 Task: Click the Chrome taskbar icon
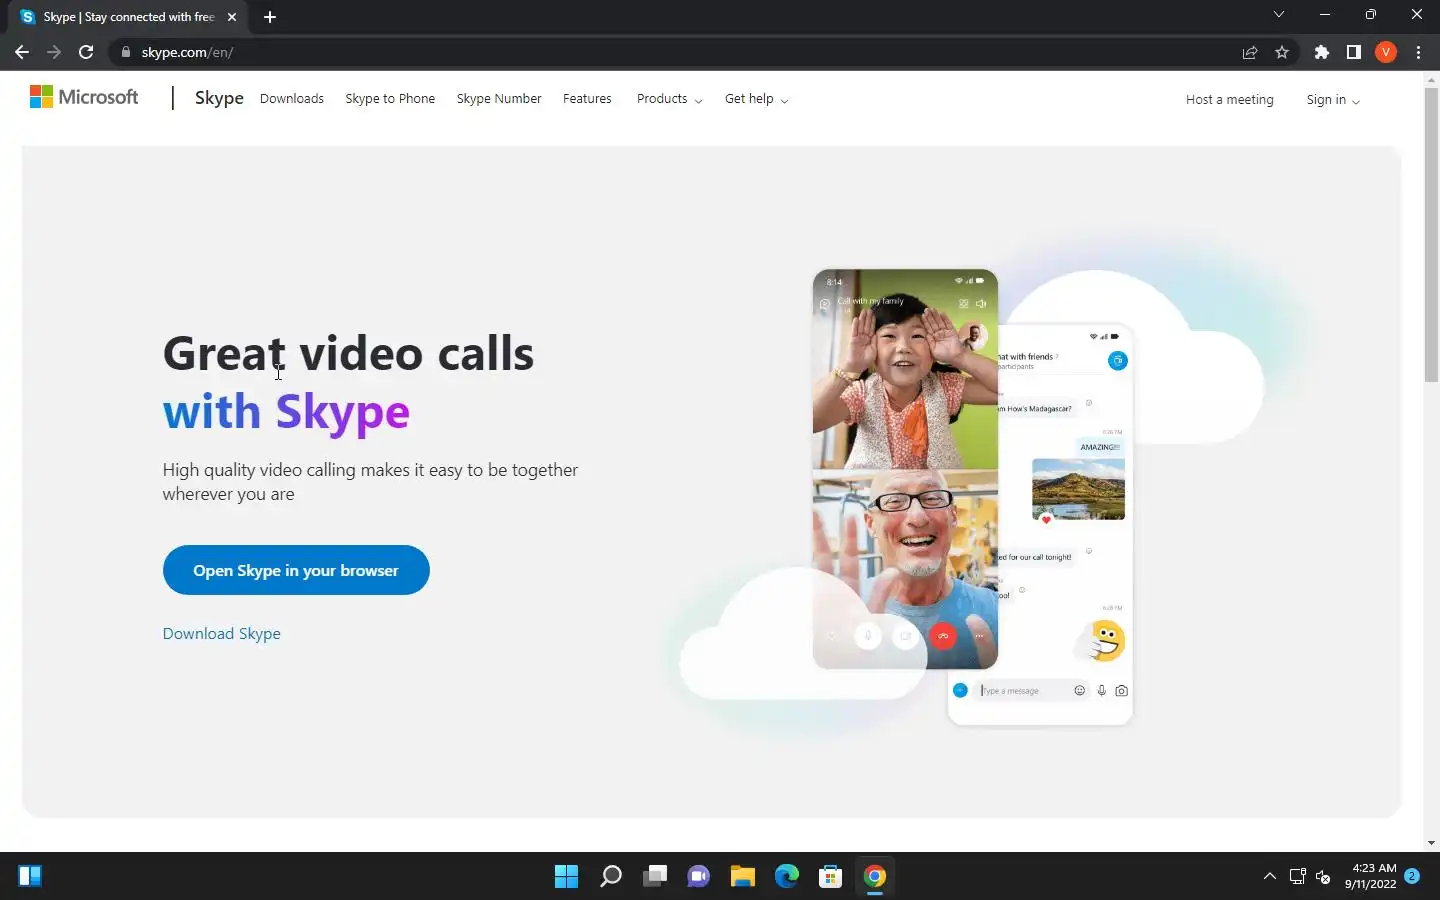pos(875,876)
